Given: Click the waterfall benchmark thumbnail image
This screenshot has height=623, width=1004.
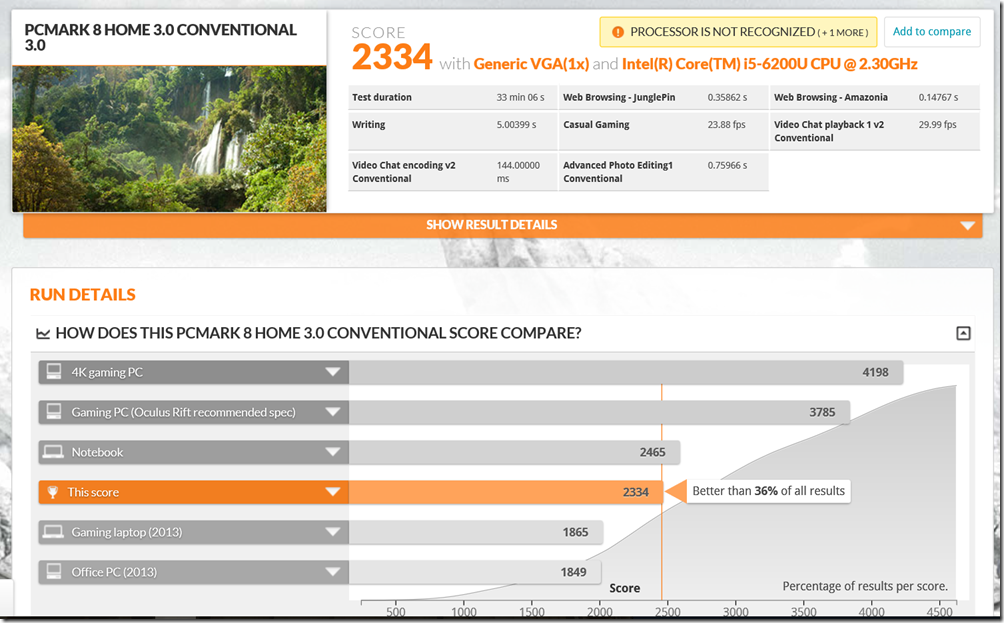Looking at the screenshot, I should point(169,138).
